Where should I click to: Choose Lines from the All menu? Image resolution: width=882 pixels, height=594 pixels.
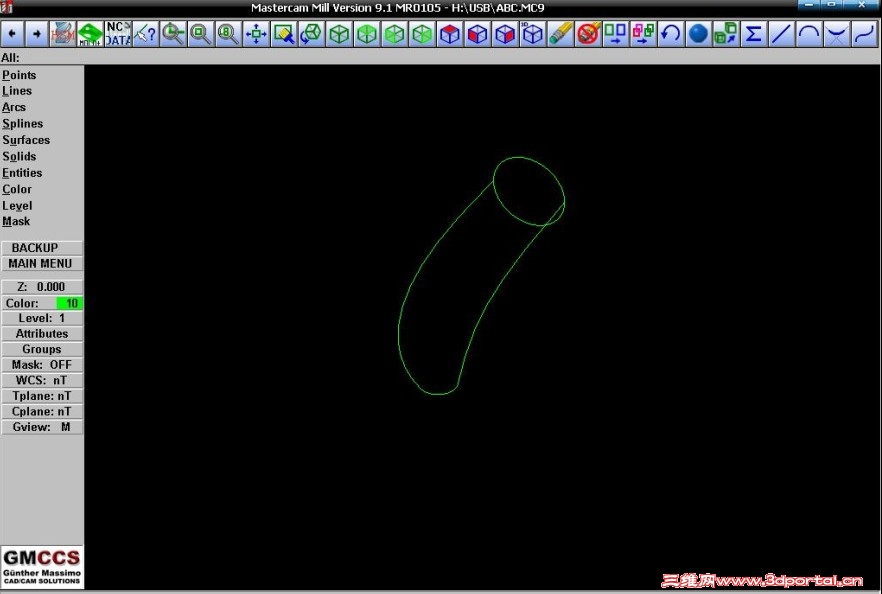(17, 91)
